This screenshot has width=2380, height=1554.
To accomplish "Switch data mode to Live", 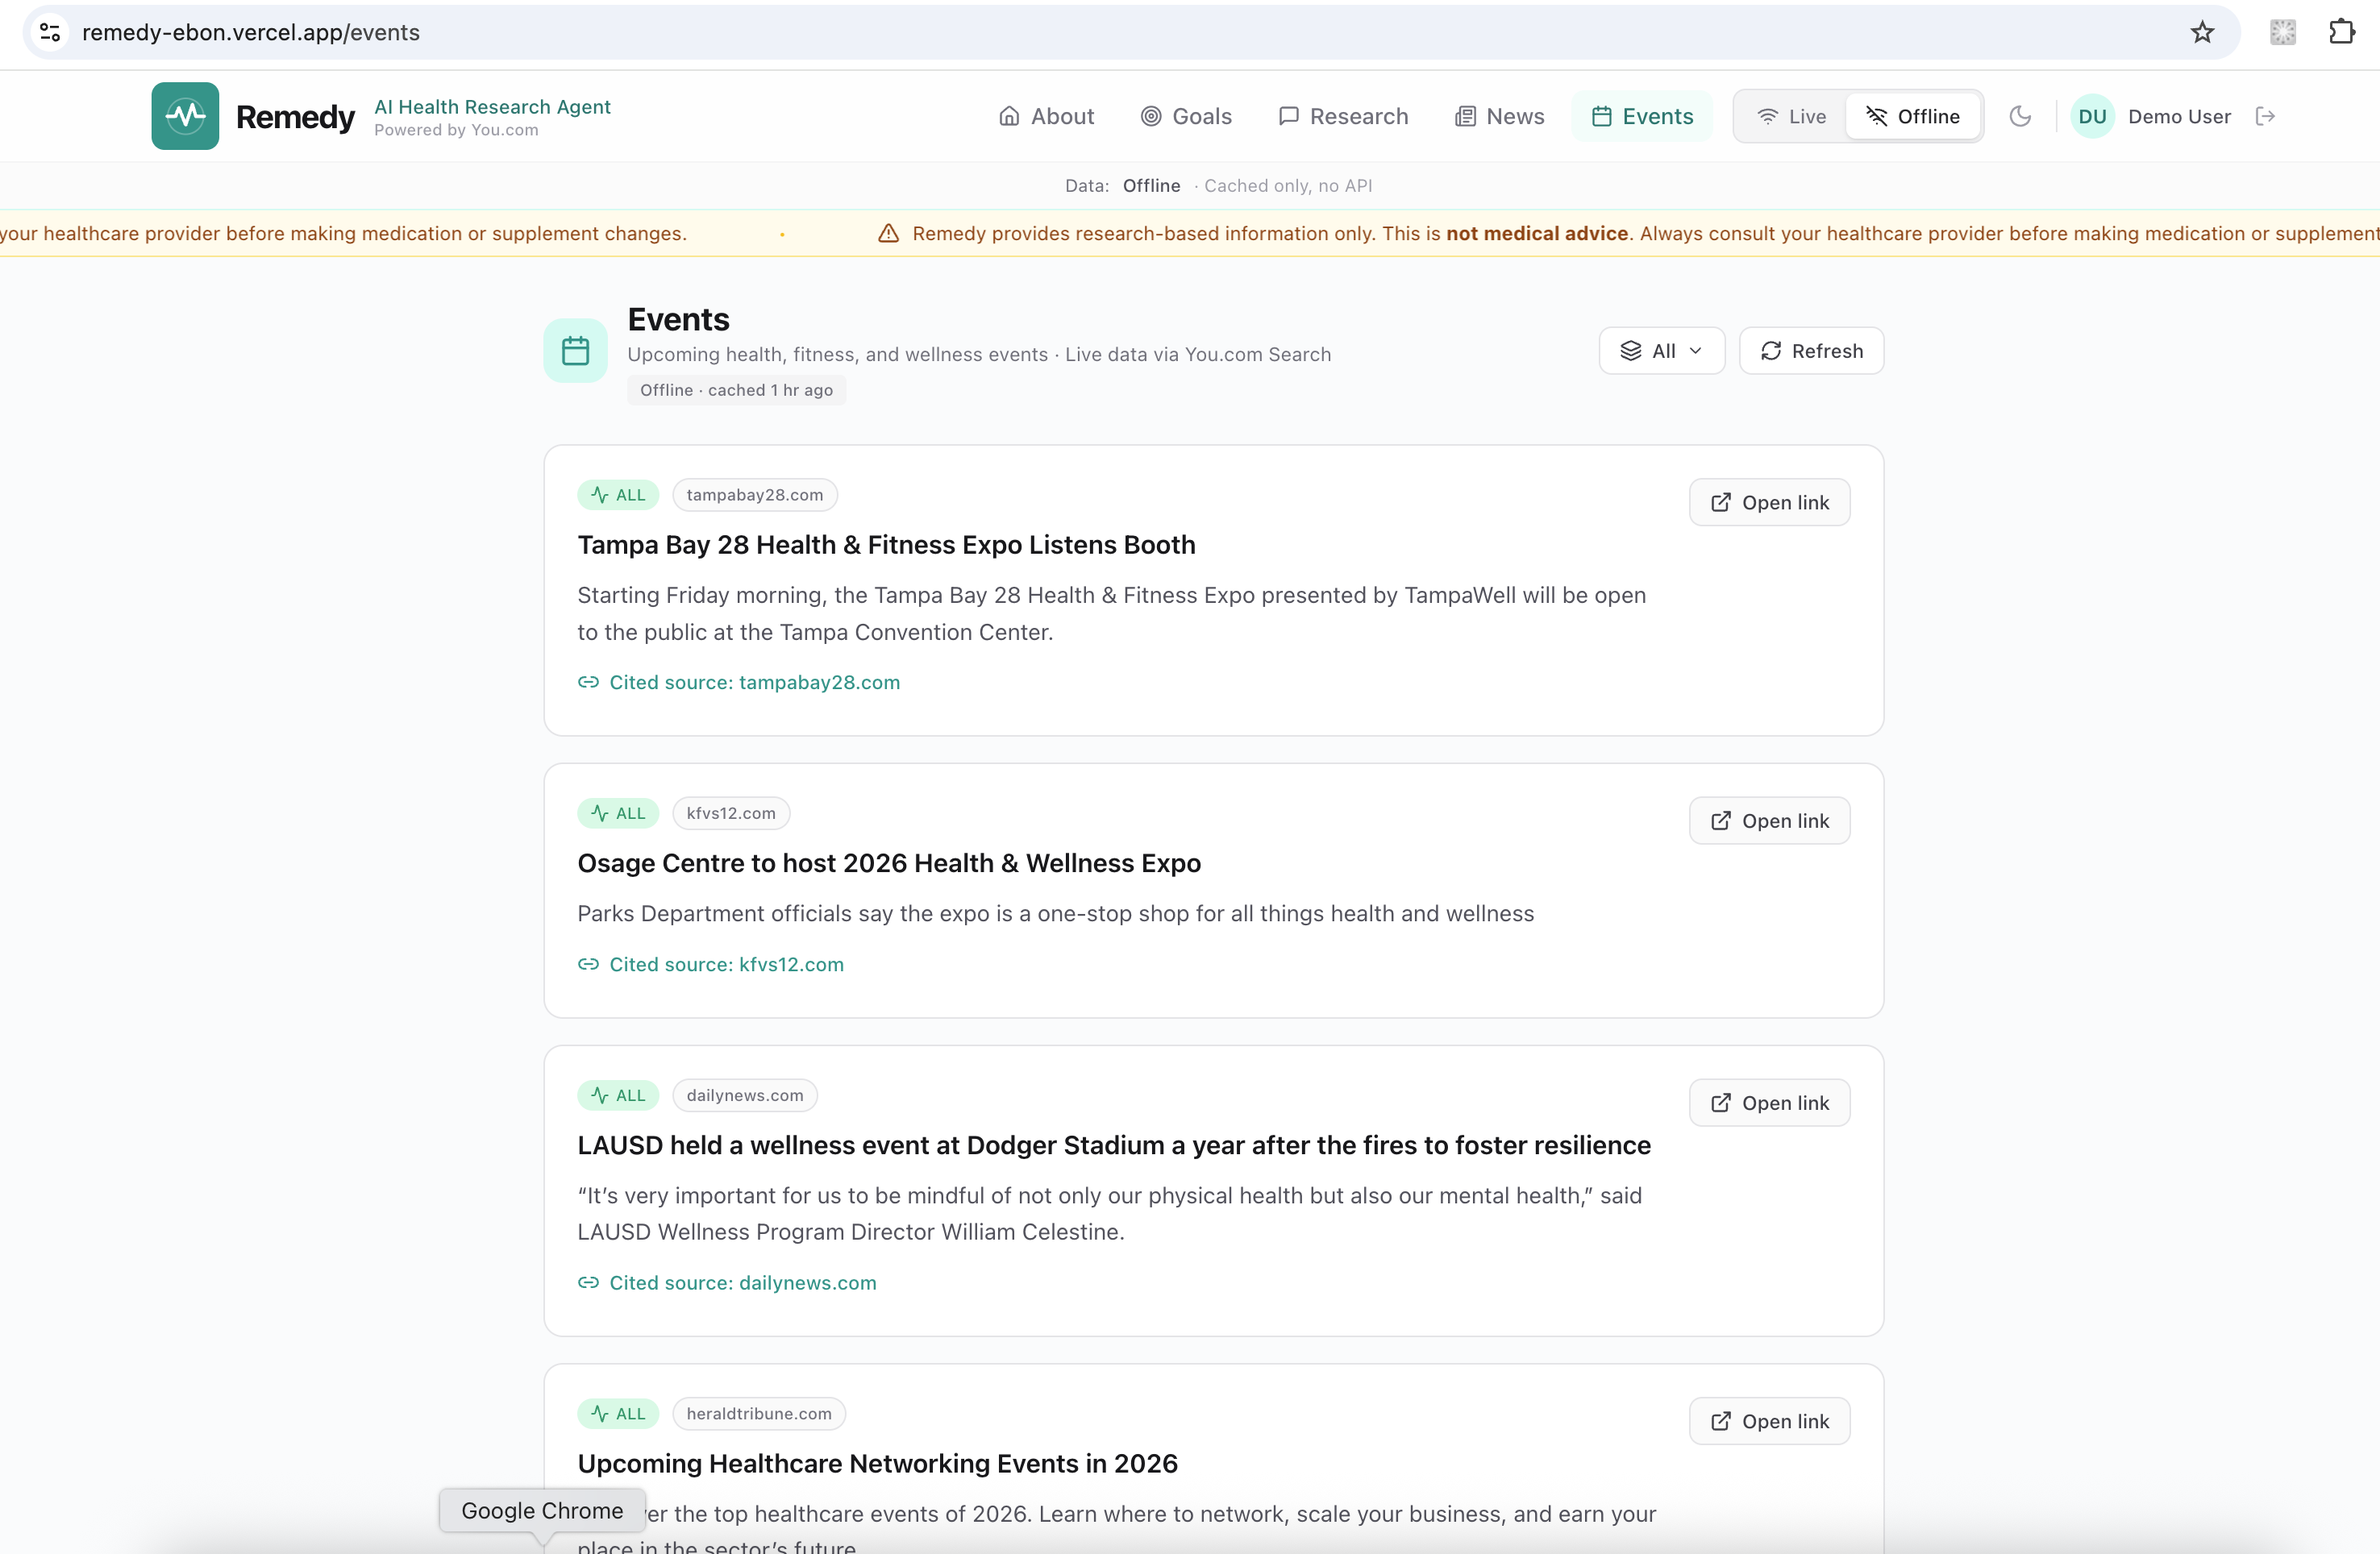I will tap(1791, 116).
